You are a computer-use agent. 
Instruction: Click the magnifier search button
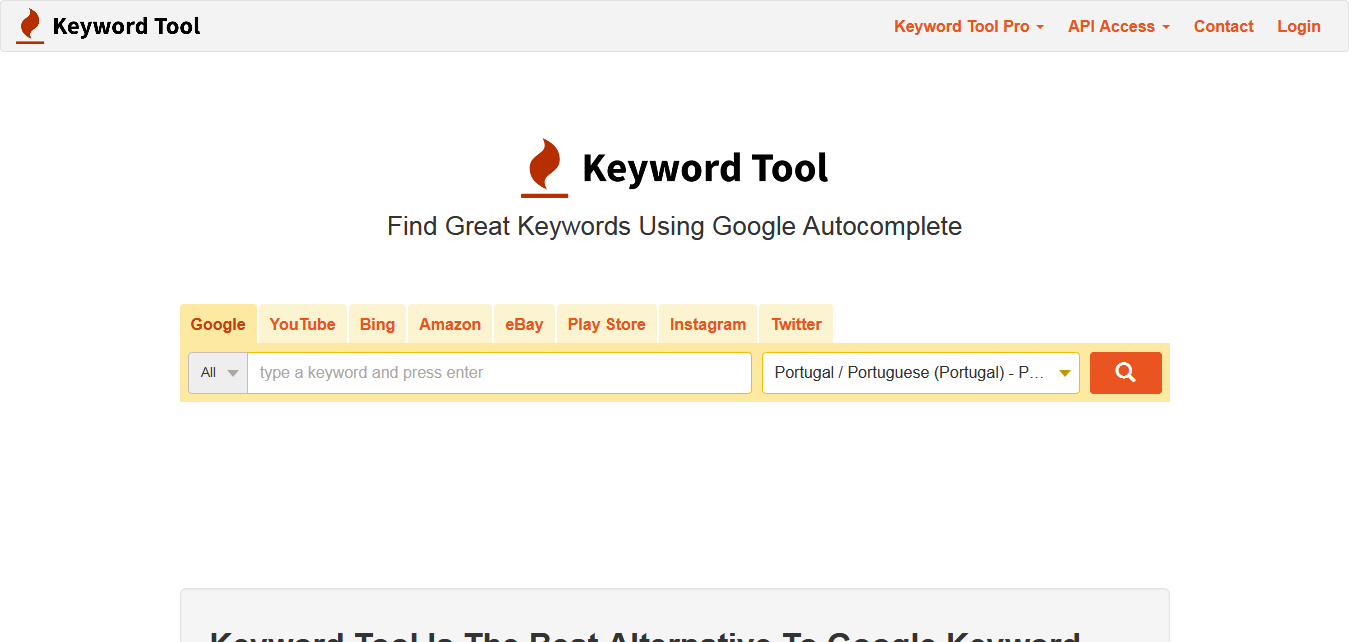1125,373
